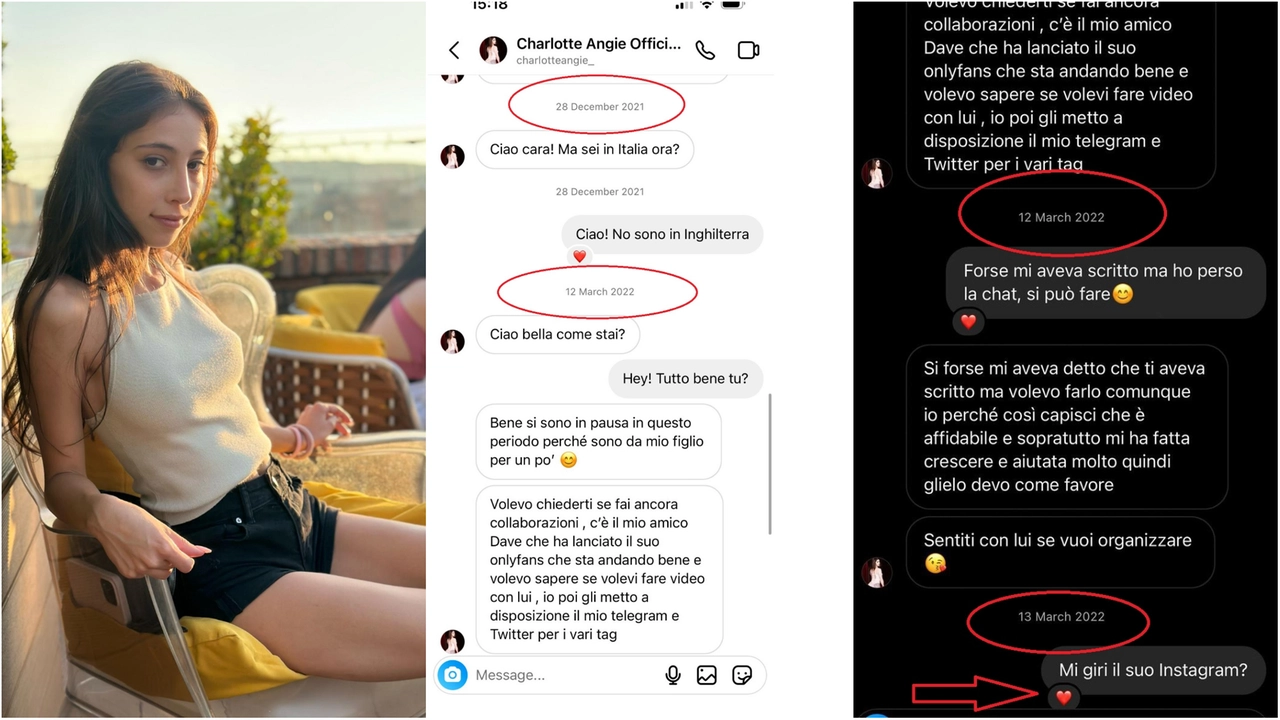Open the photo gallery icon in message bar

(707, 675)
